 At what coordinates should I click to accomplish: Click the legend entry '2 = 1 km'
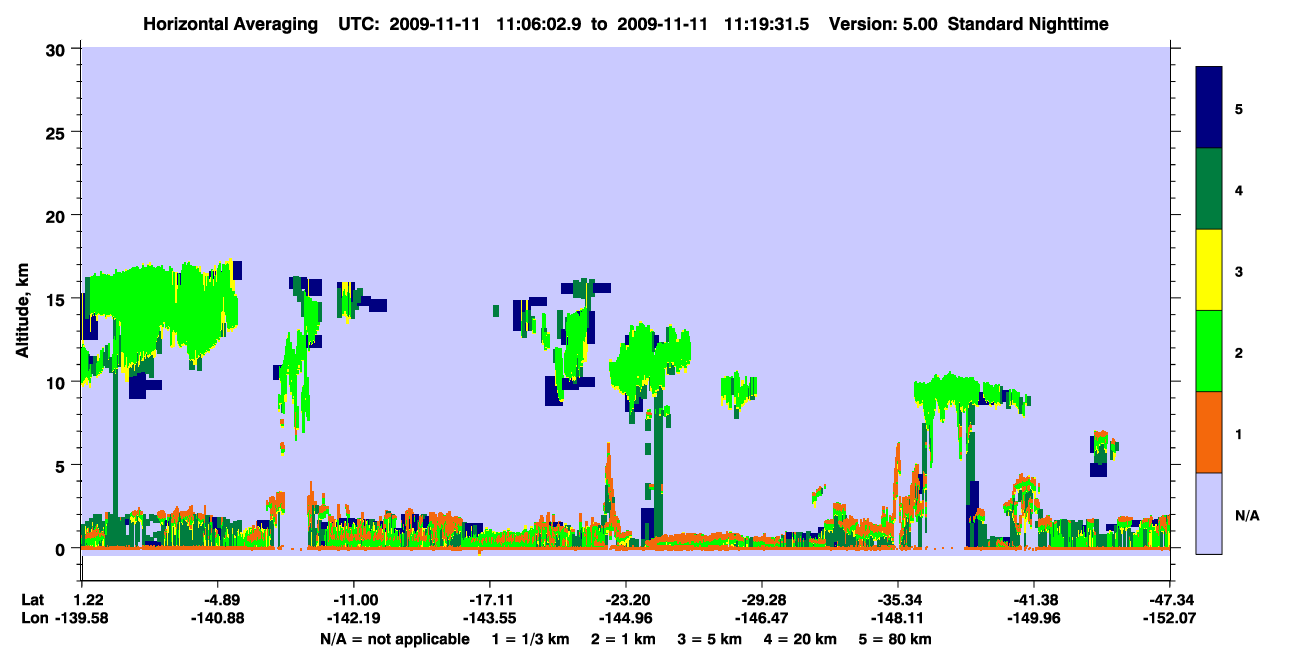[623, 639]
